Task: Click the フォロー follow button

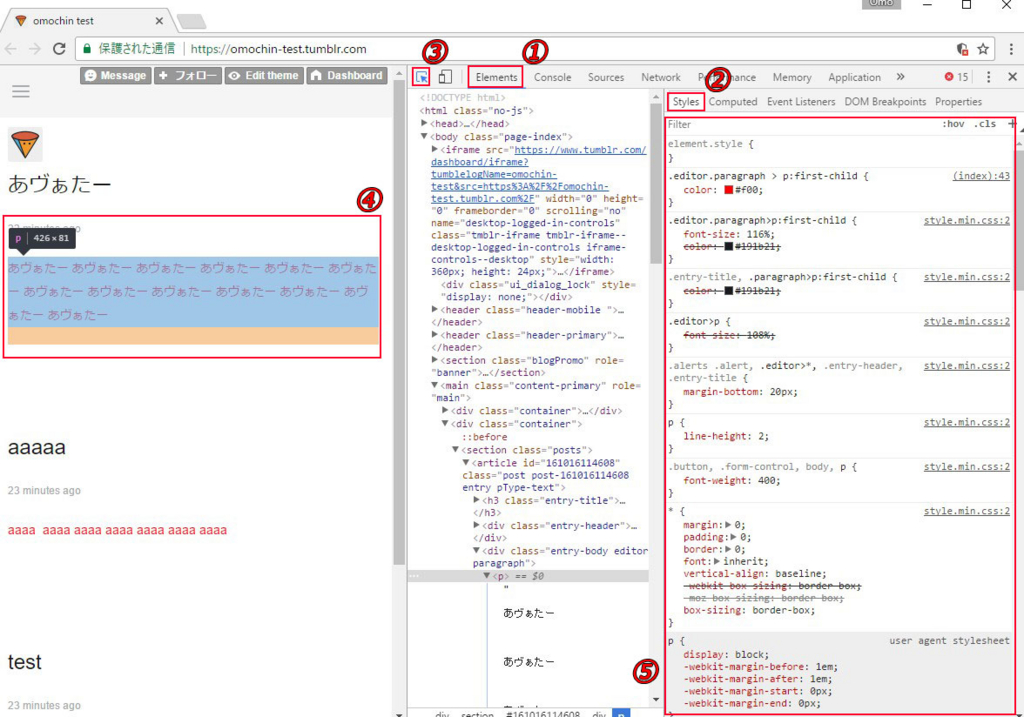Action: click(188, 76)
